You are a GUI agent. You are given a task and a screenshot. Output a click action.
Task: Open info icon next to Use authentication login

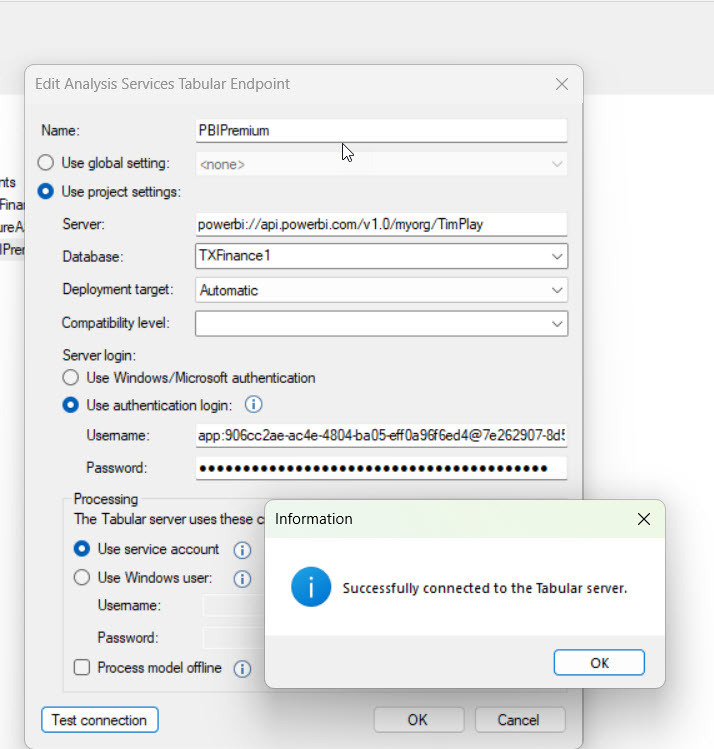click(x=254, y=405)
